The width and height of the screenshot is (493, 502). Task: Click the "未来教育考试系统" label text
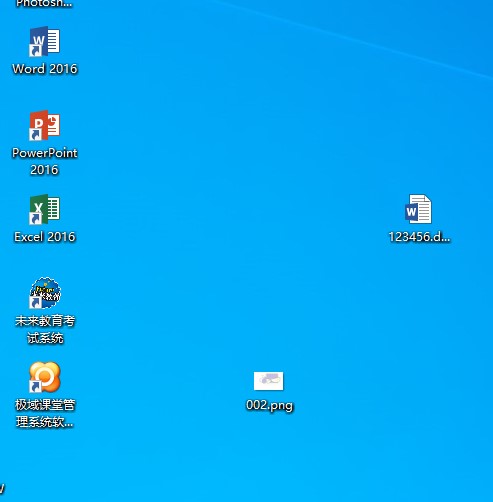pos(45,329)
